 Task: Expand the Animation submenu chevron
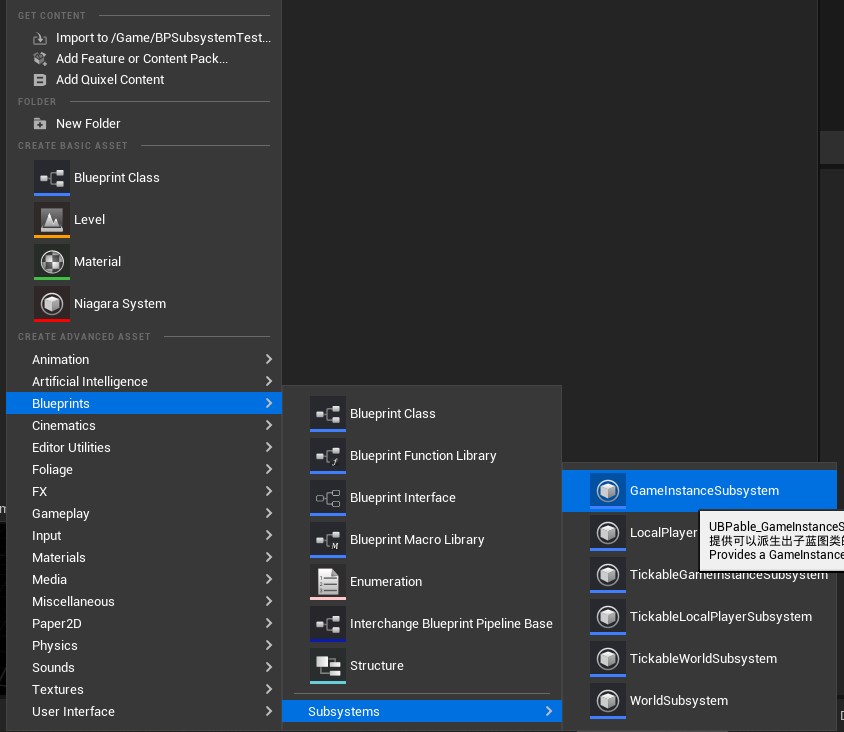tap(268, 359)
